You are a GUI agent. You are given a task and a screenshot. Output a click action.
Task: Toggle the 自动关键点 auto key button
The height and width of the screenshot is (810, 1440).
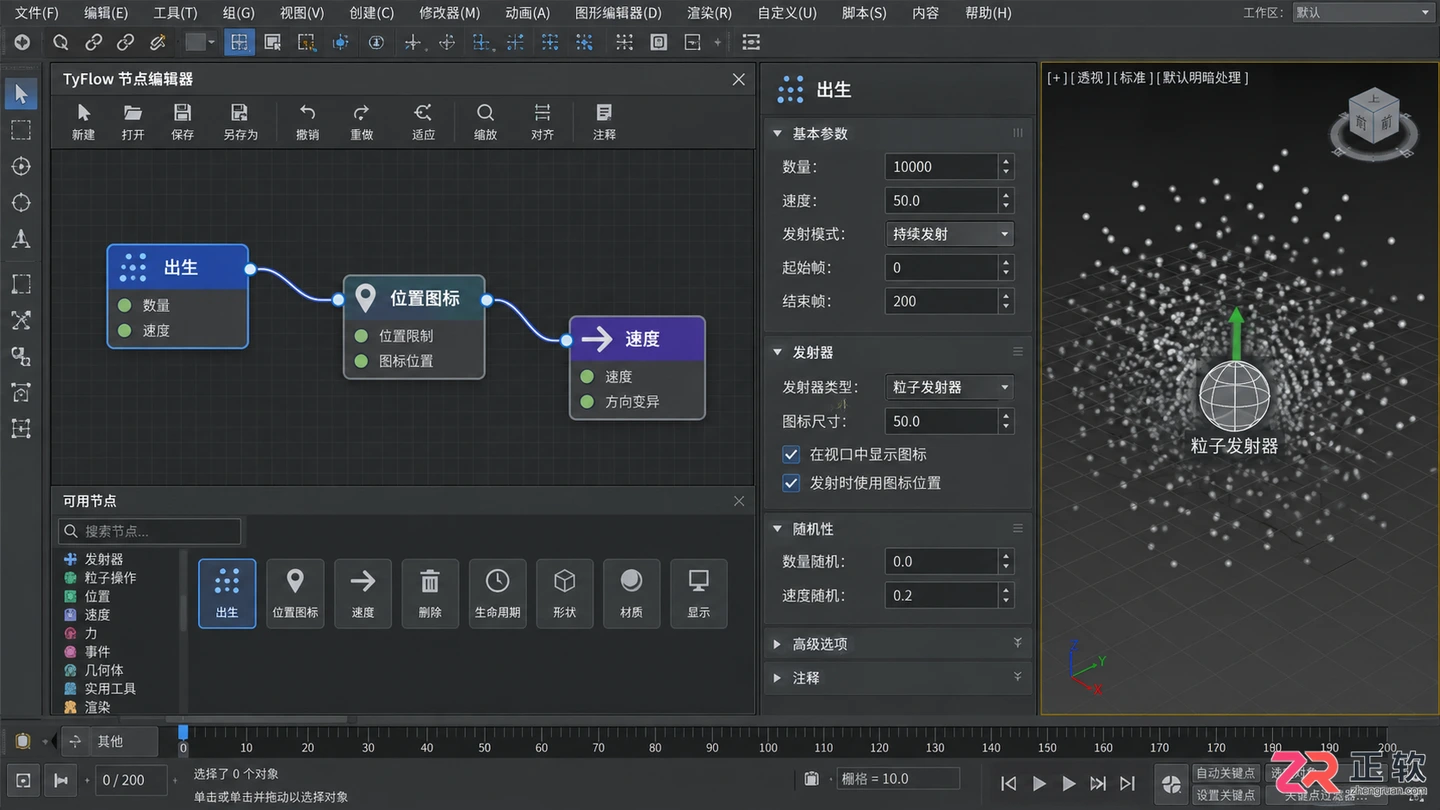pos(1226,773)
